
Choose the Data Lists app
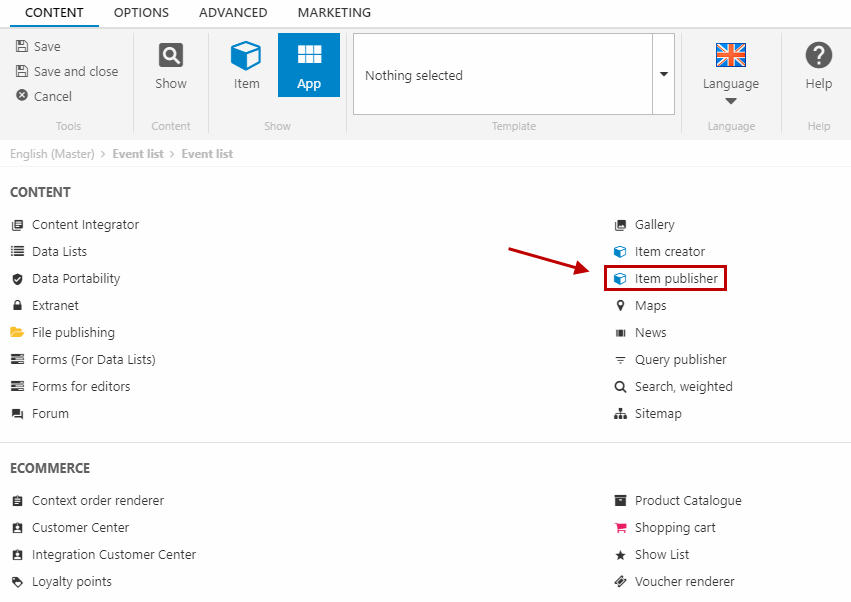tap(49, 251)
